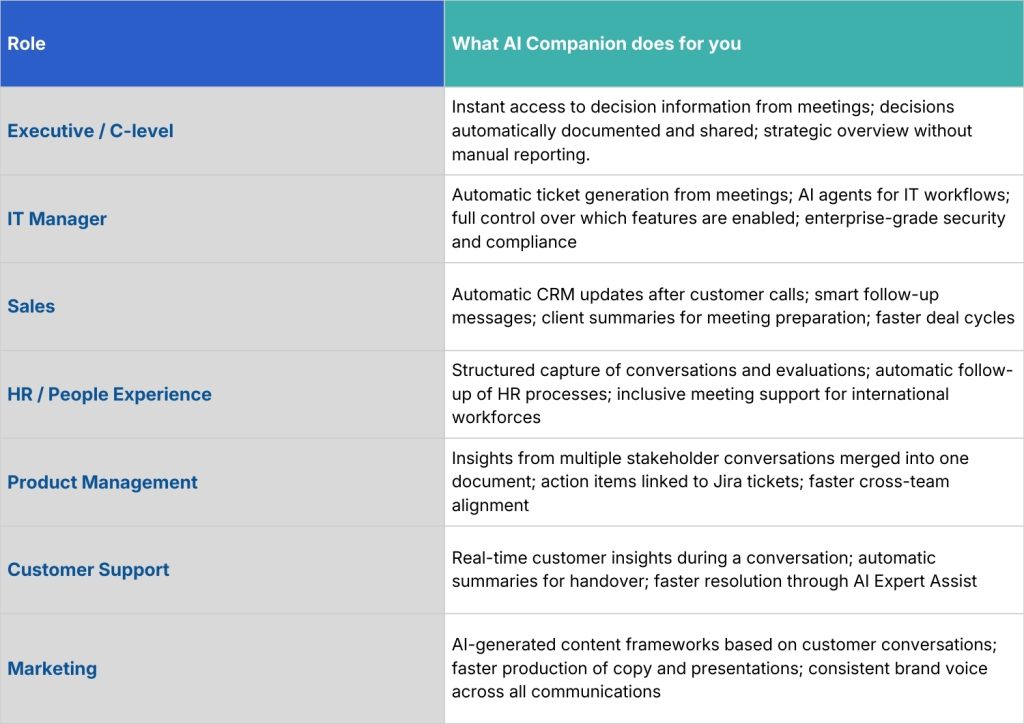
Task: Select the Marketing role label
Action: (x=52, y=669)
